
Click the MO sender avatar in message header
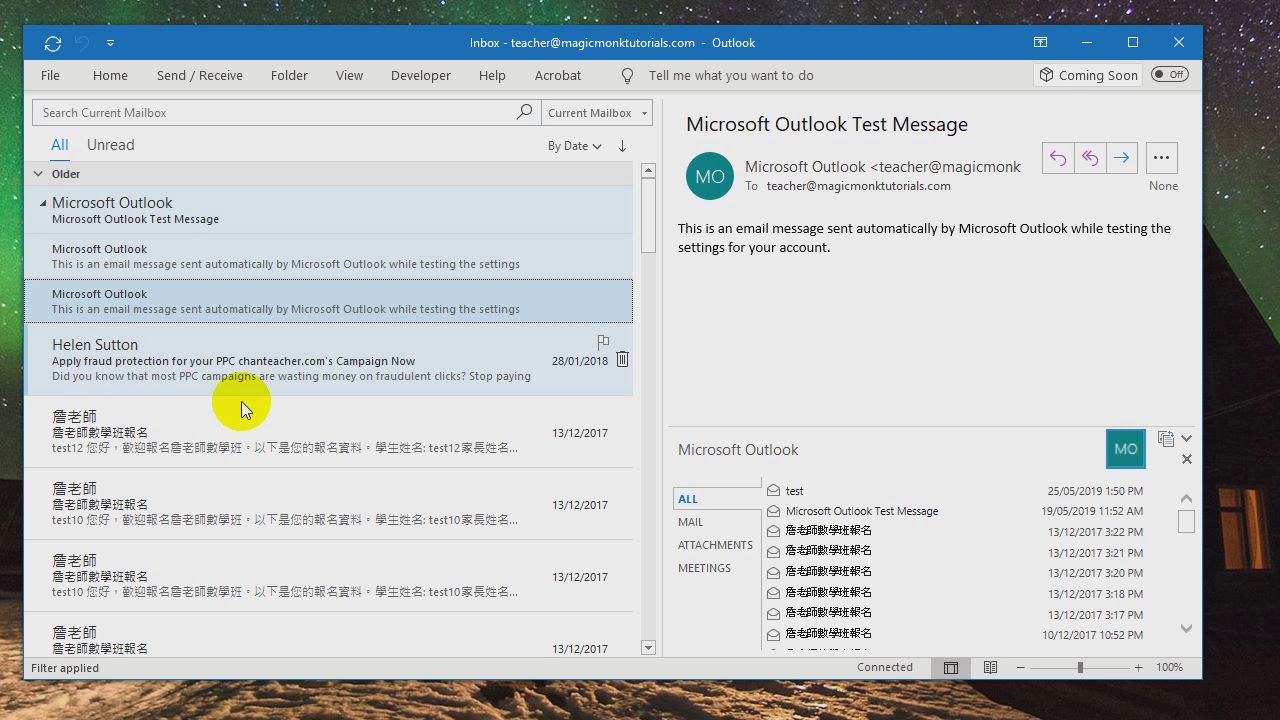coord(710,176)
